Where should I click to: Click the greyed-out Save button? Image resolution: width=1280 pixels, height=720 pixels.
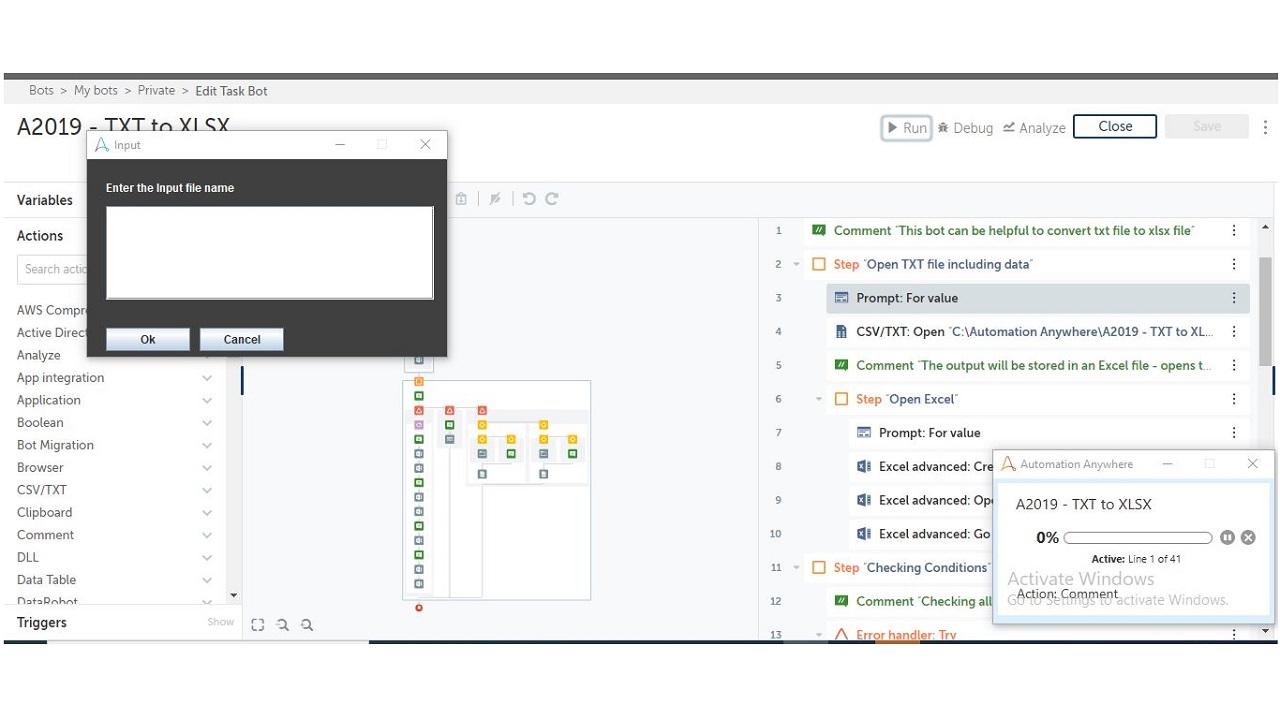pyautogui.click(x=1207, y=126)
